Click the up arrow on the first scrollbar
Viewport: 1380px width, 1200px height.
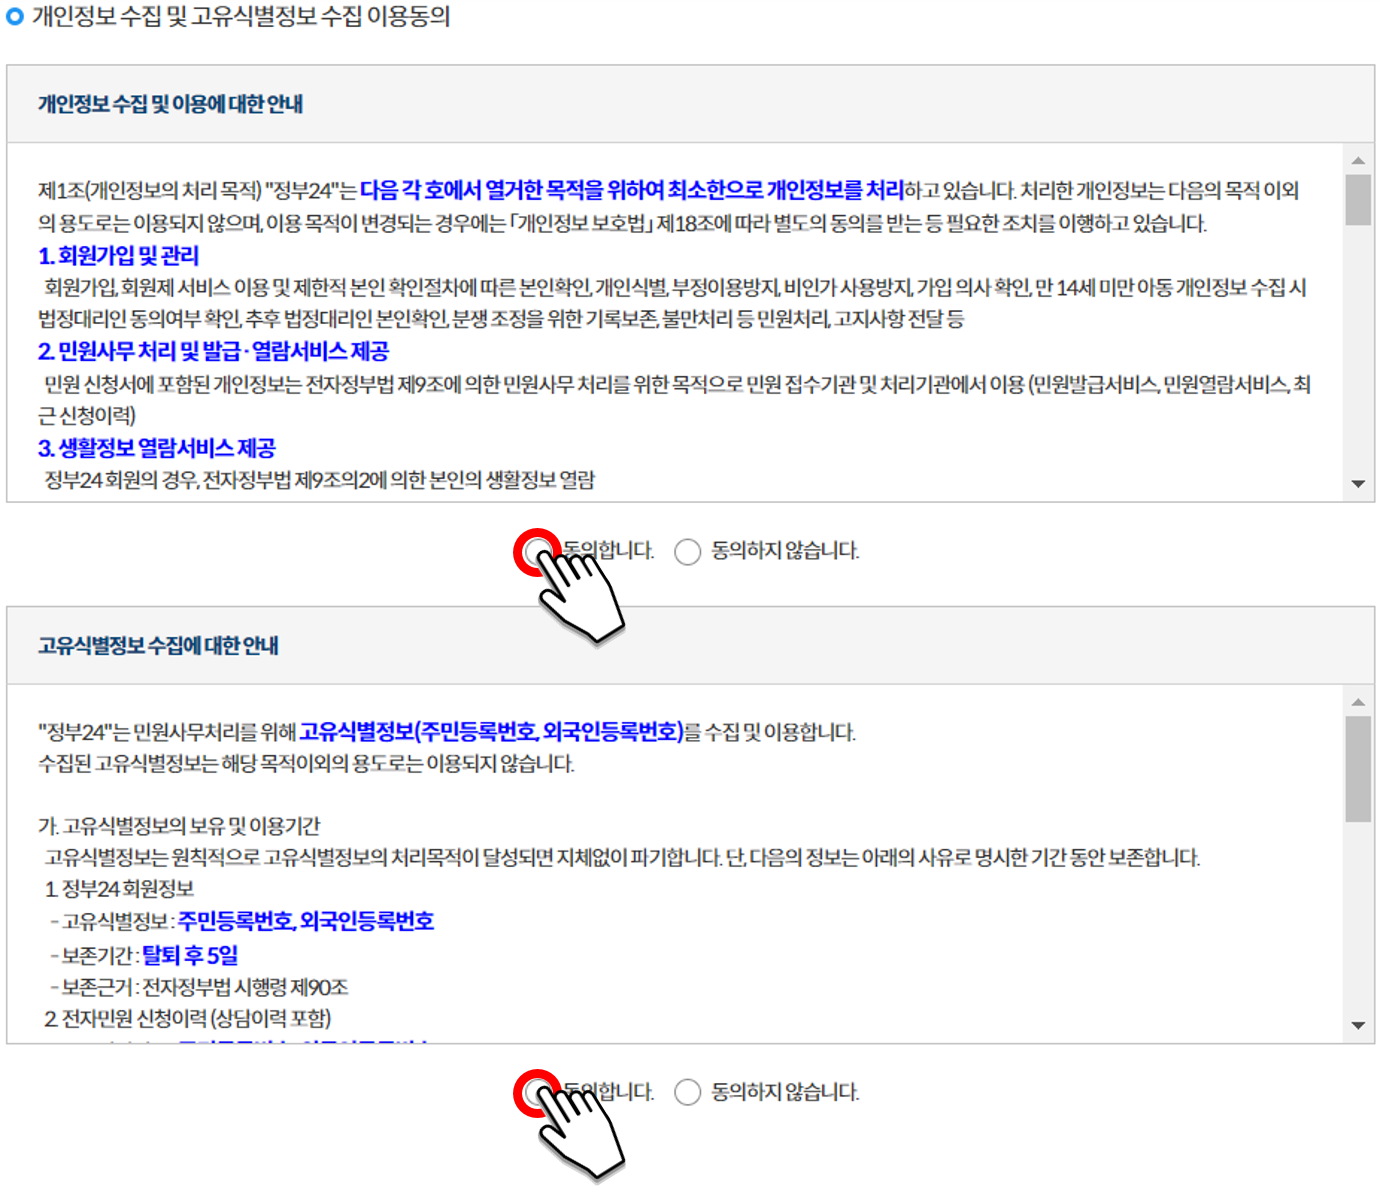(x=1358, y=160)
